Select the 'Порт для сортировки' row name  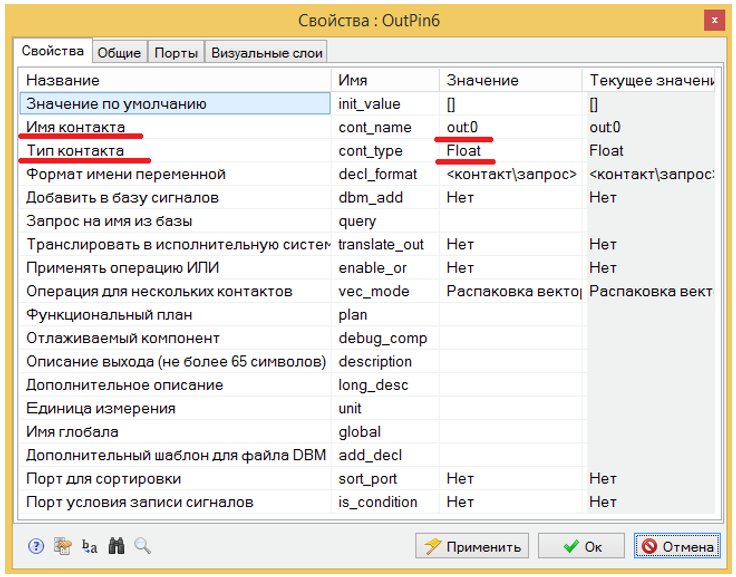coord(175,479)
